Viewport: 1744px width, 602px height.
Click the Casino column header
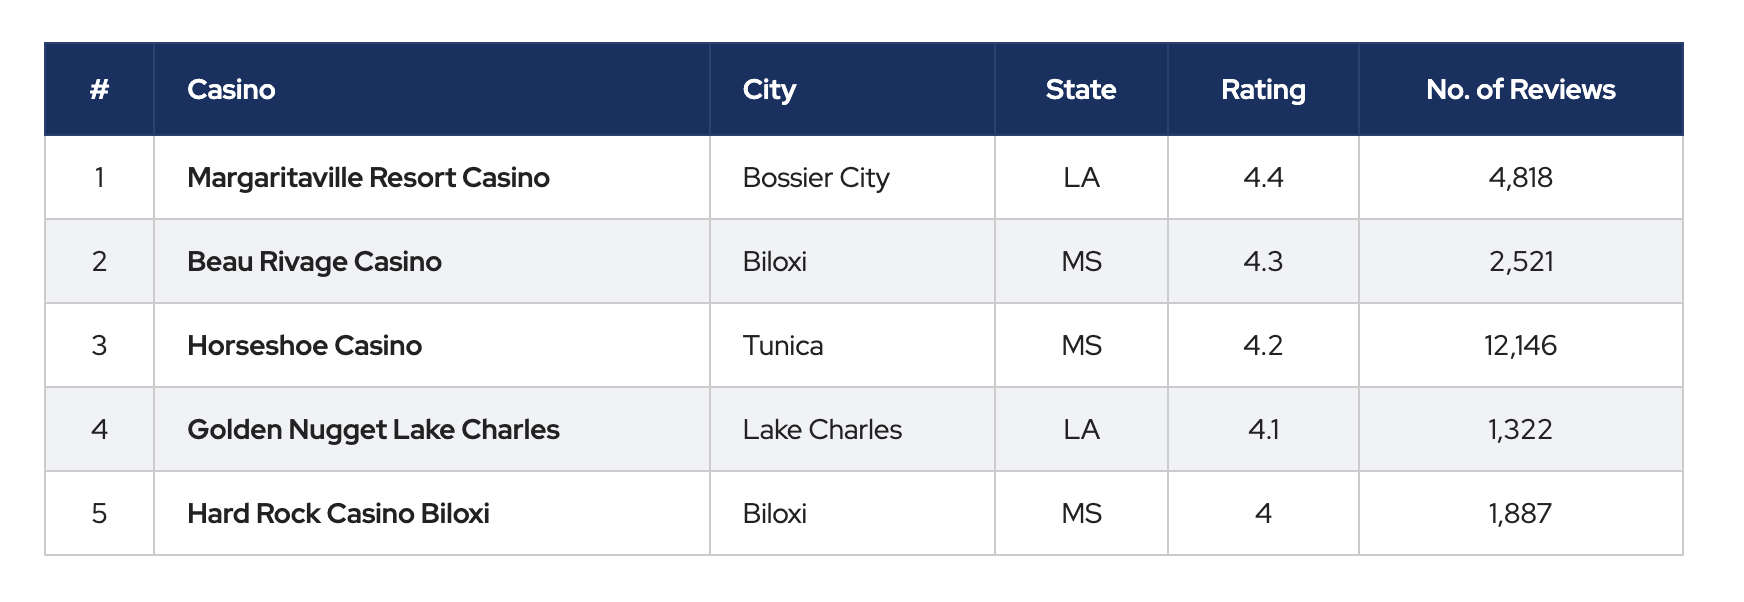(231, 90)
